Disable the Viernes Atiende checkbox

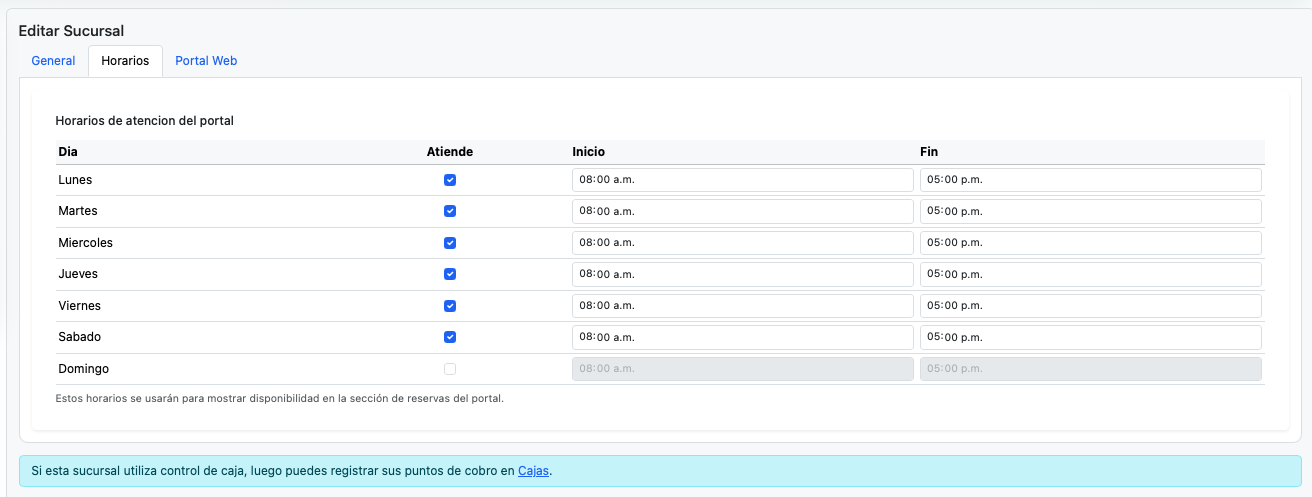pos(450,306)
